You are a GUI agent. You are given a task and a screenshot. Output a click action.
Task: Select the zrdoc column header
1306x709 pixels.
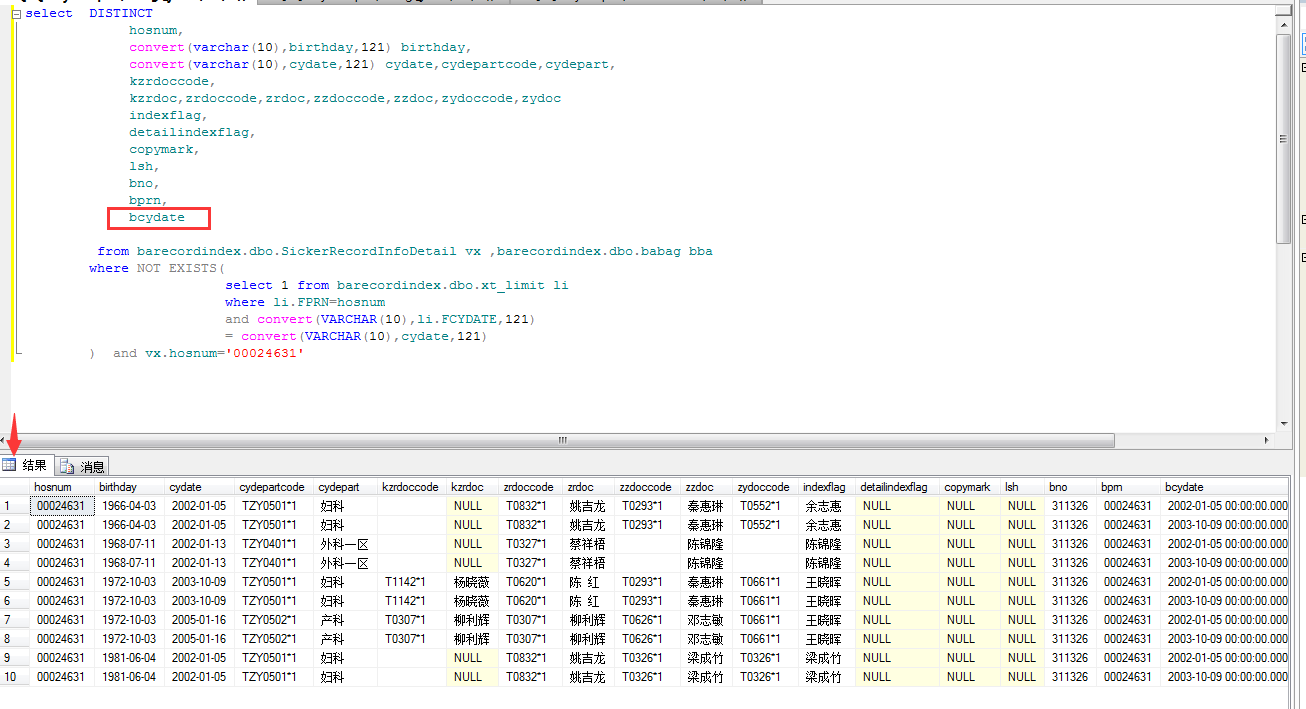tap(589, 487)
